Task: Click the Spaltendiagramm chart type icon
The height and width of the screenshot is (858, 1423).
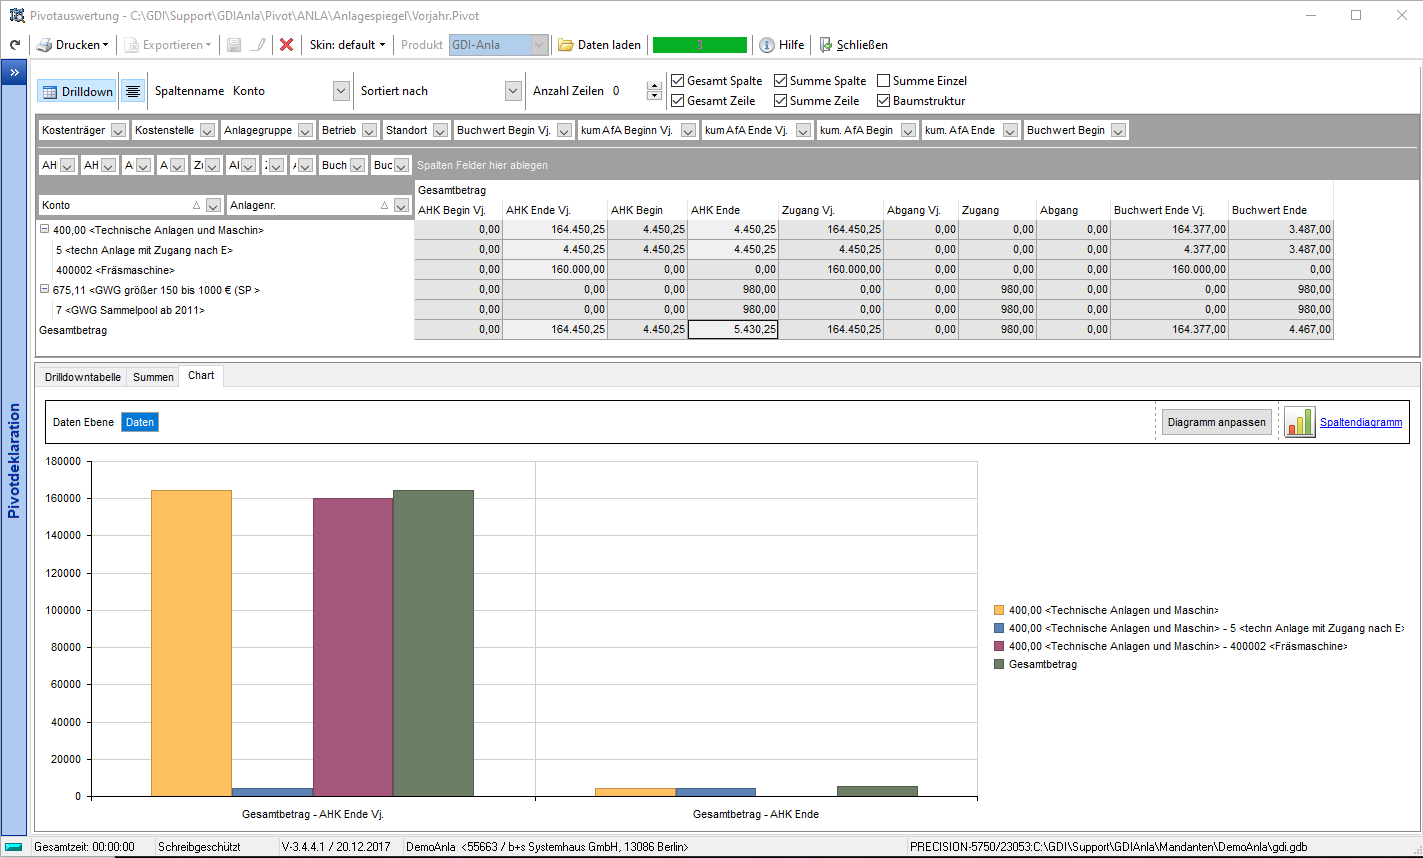Action: (x=1299, y=422)
